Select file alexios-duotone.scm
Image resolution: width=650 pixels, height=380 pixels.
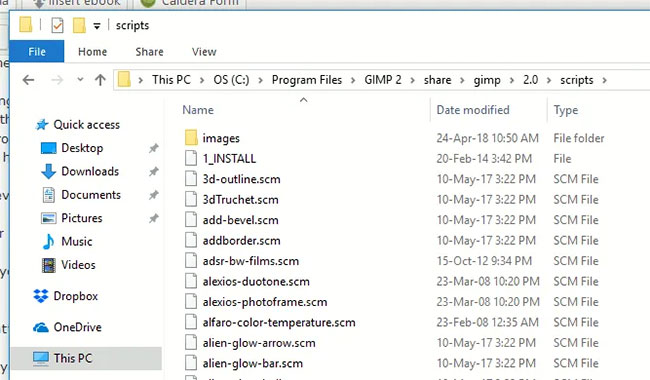256,282
